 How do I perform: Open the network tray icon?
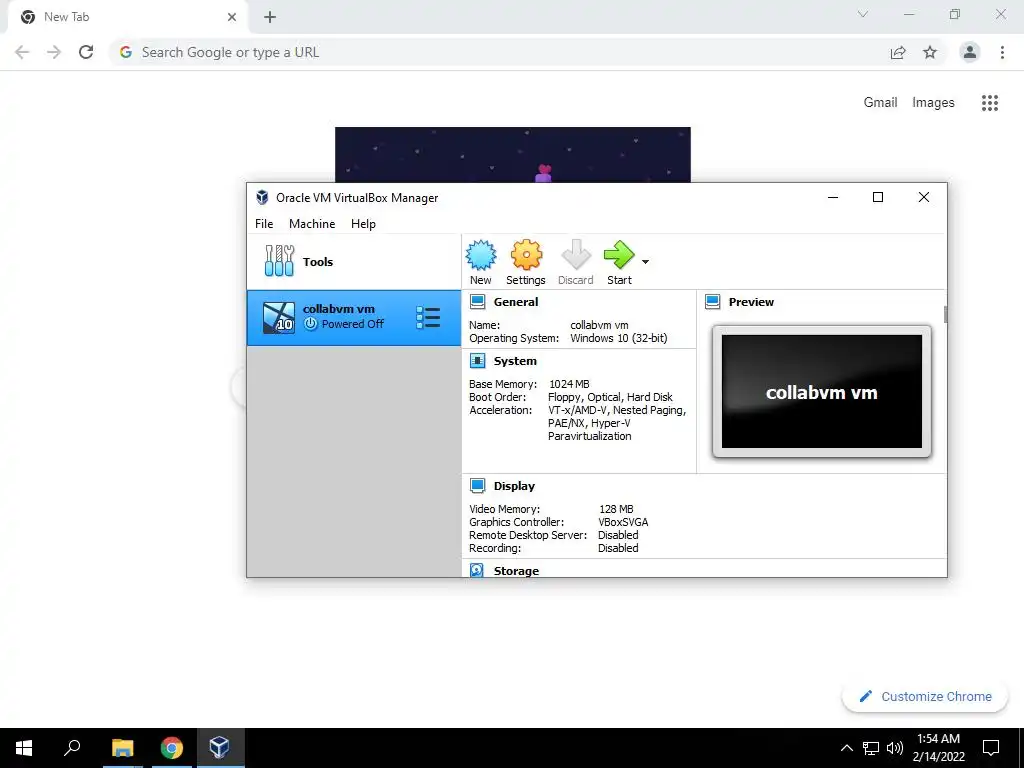pos(871,748)
